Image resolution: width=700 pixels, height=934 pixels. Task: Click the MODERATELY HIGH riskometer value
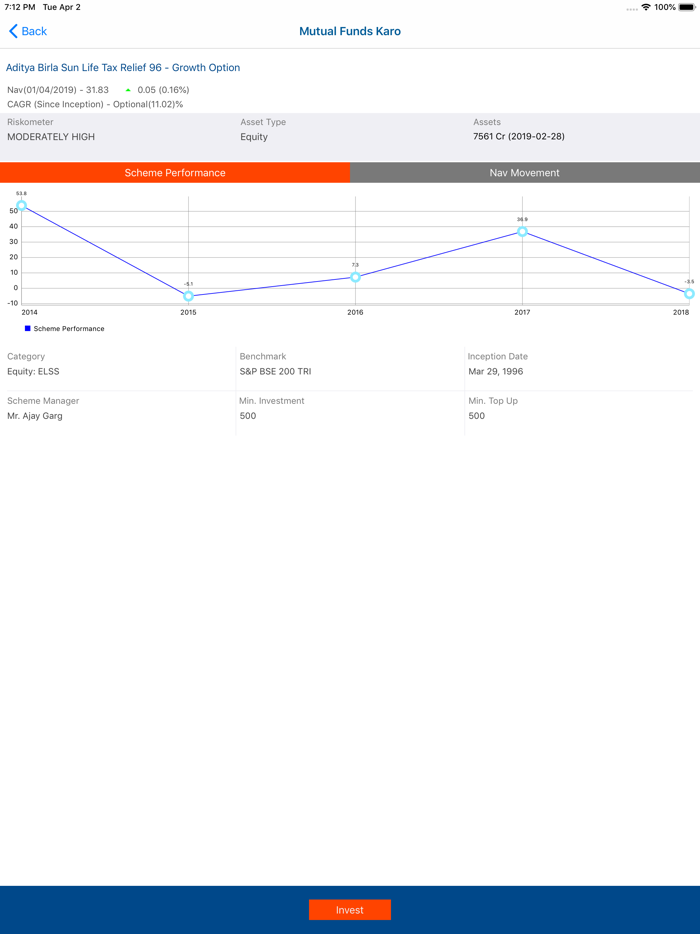tap(51, 136)
